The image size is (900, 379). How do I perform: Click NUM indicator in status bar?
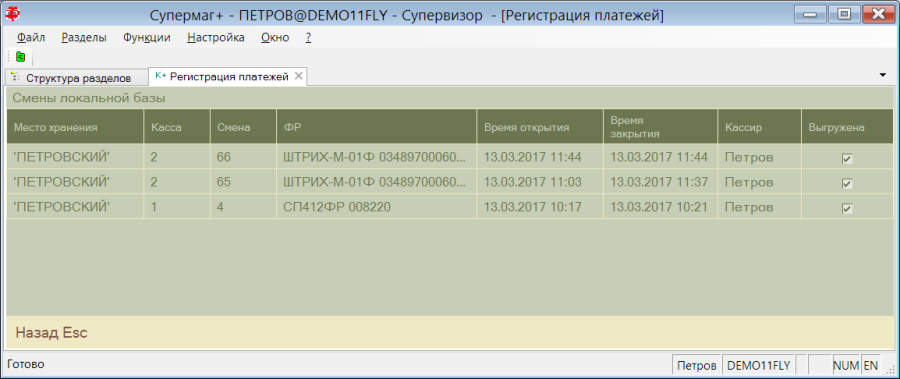(846, 365)
